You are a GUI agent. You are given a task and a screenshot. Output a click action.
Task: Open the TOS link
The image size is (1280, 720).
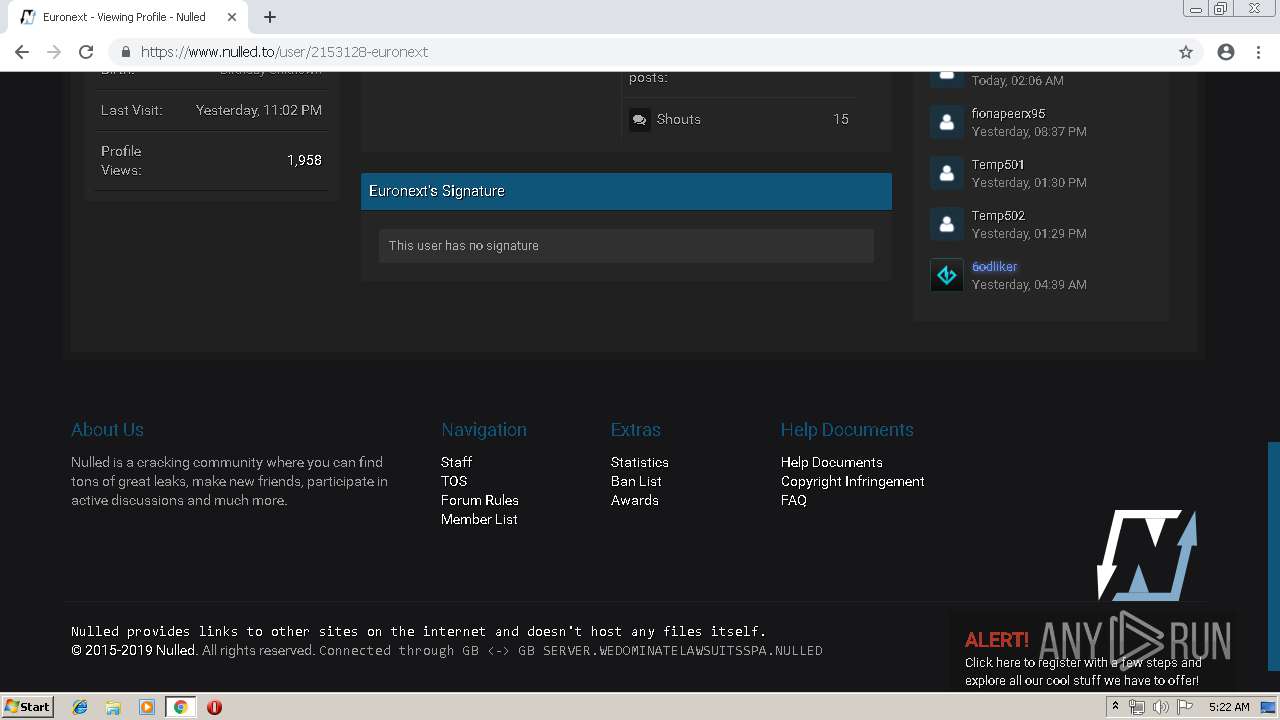(454, 481)
